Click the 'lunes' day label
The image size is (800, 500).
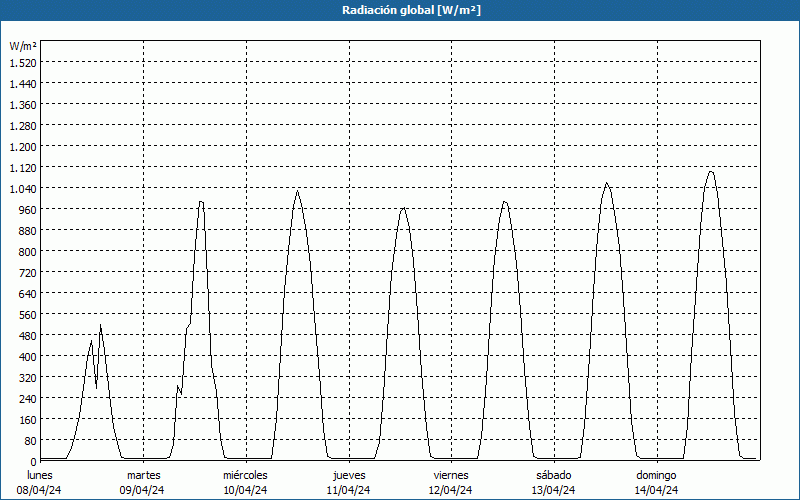(40, 475)
